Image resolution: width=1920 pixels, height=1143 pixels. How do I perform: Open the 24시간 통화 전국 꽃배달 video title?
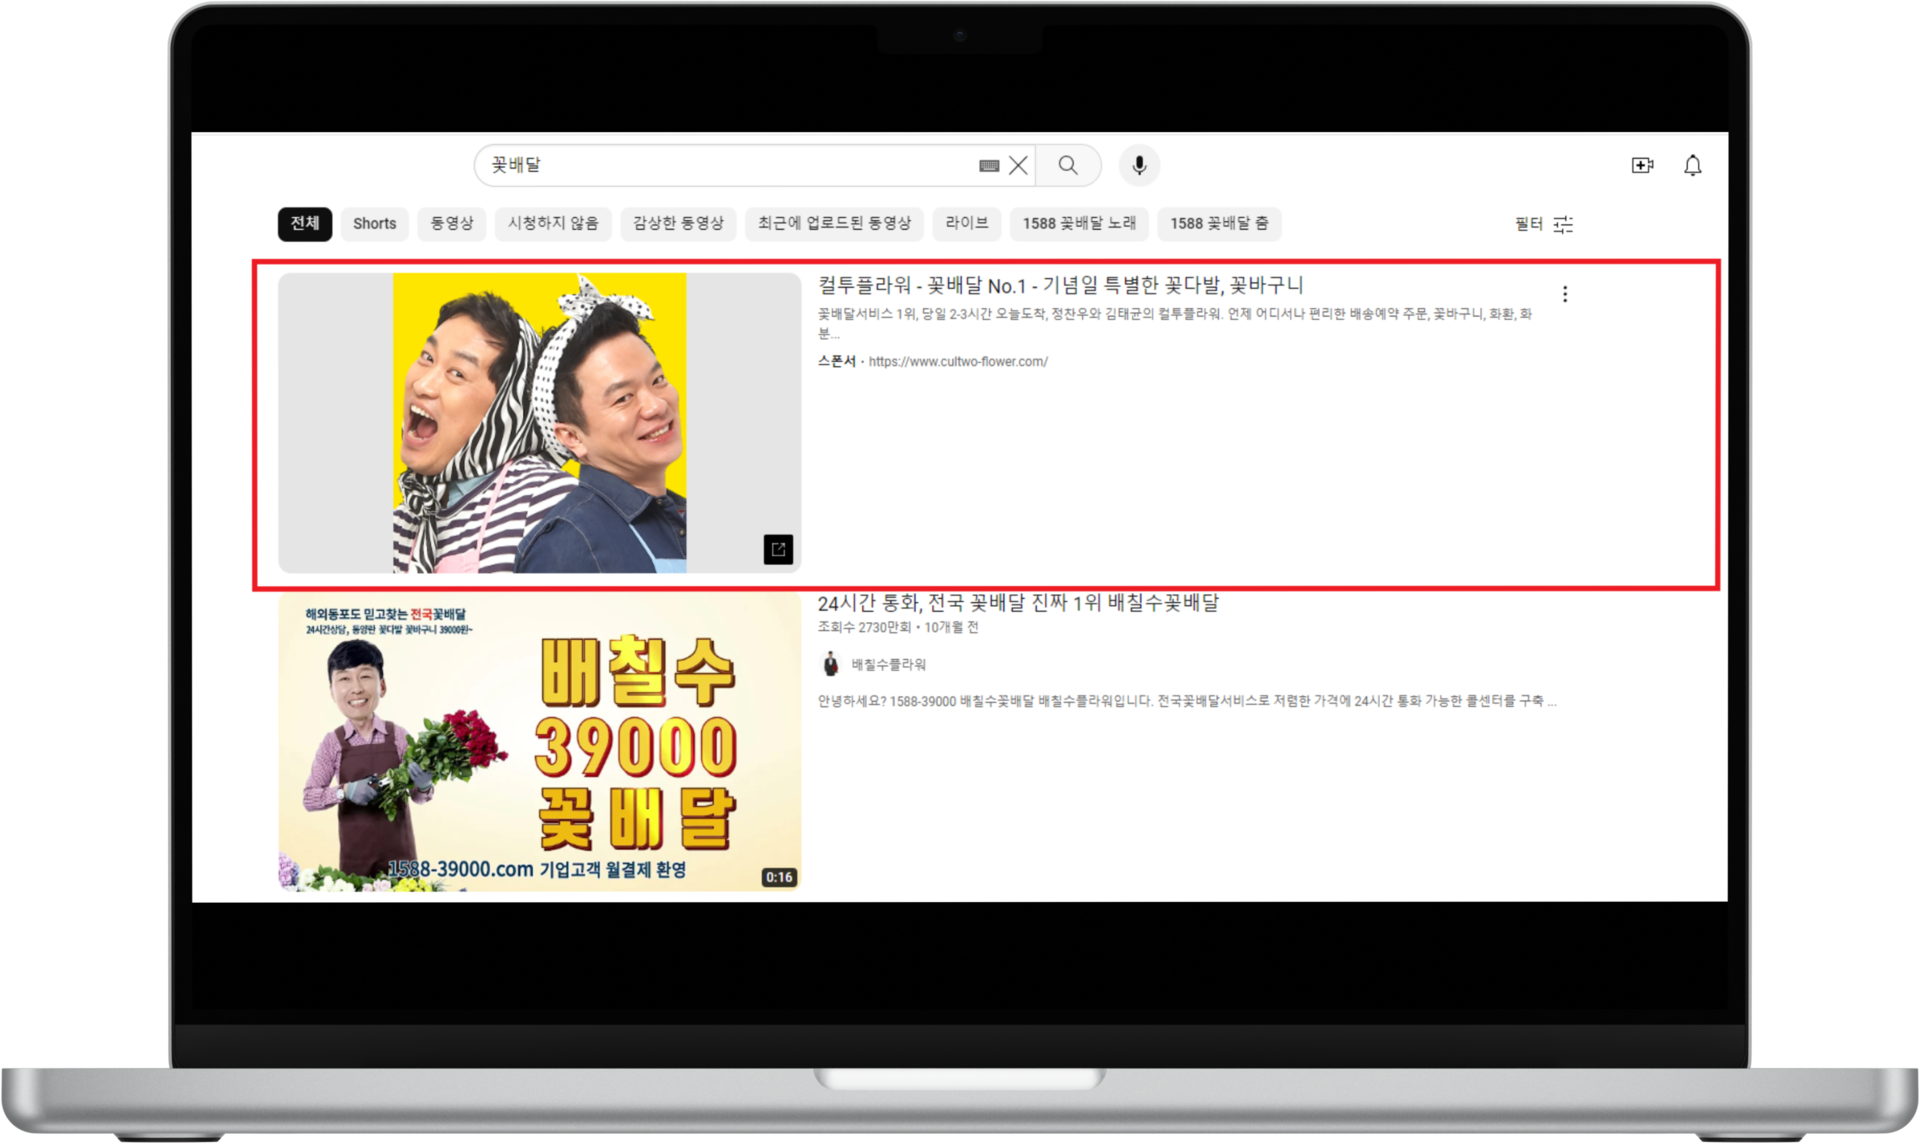pos(1018,603)
